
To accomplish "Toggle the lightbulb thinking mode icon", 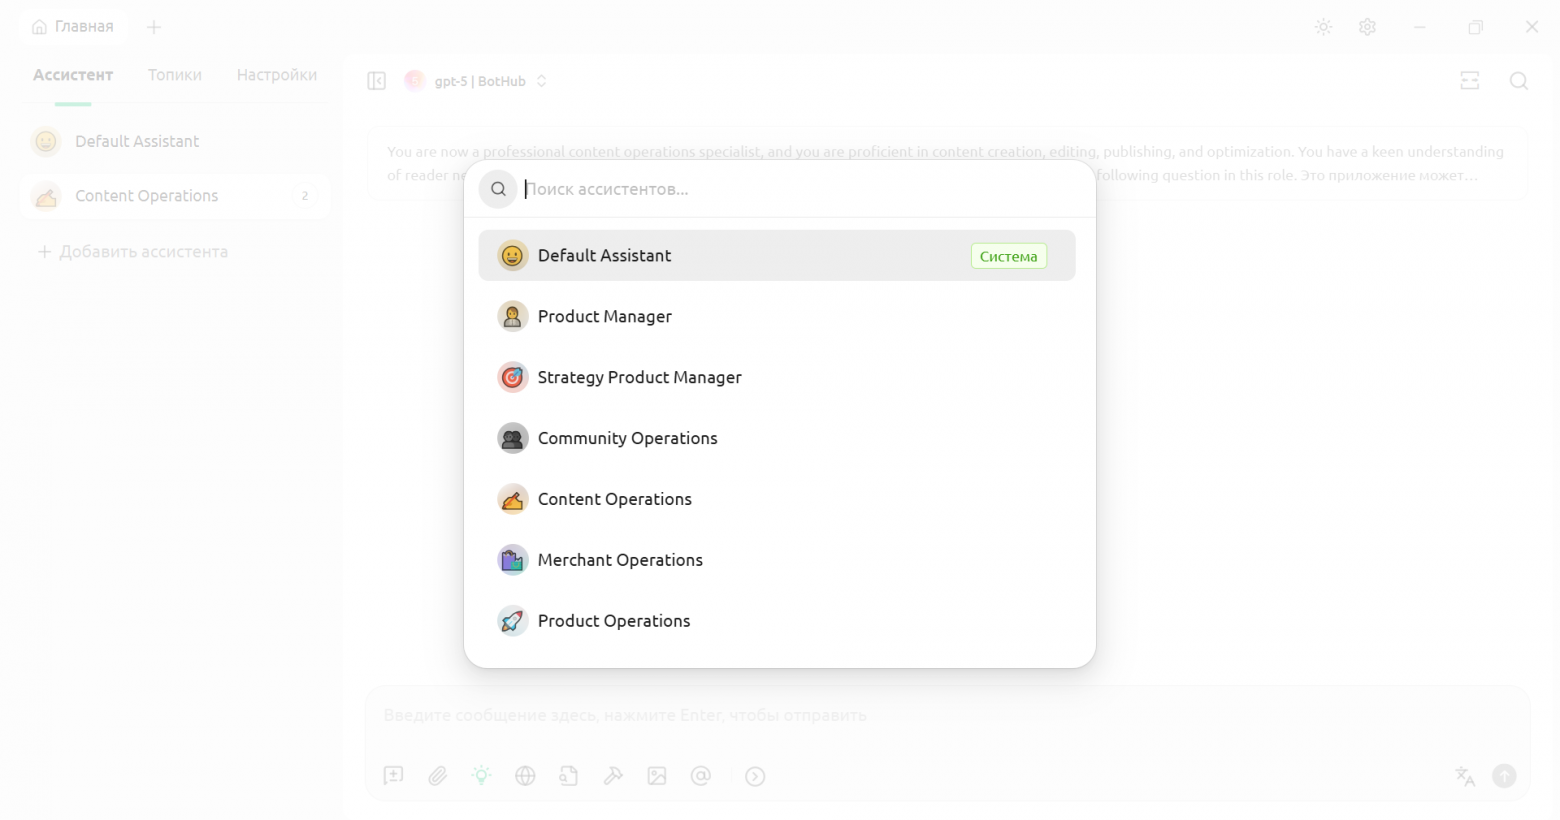I will click(x=481, y=776).
